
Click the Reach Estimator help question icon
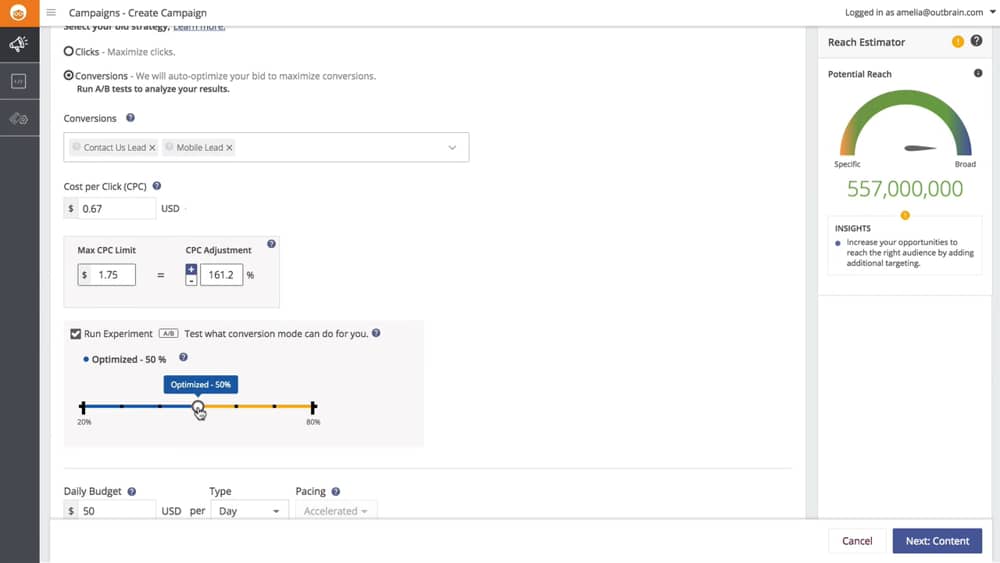pos(977,41)
